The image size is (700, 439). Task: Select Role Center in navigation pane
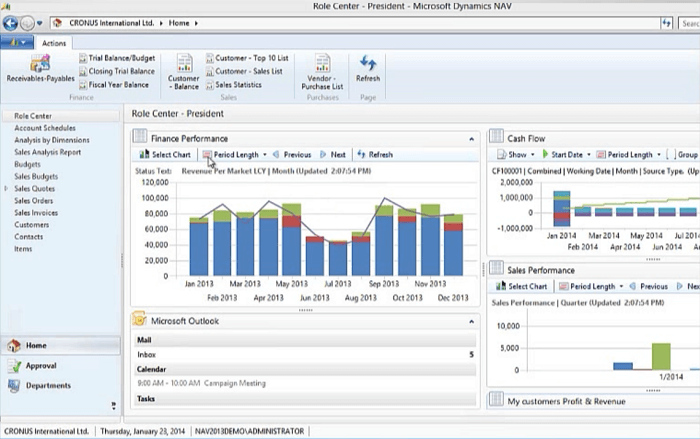coord(62,116)
